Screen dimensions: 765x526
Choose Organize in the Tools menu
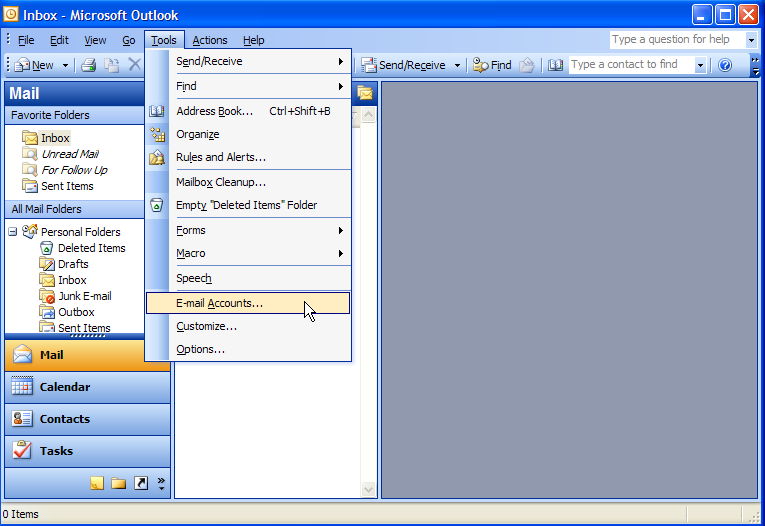click(x=248, y=134)
